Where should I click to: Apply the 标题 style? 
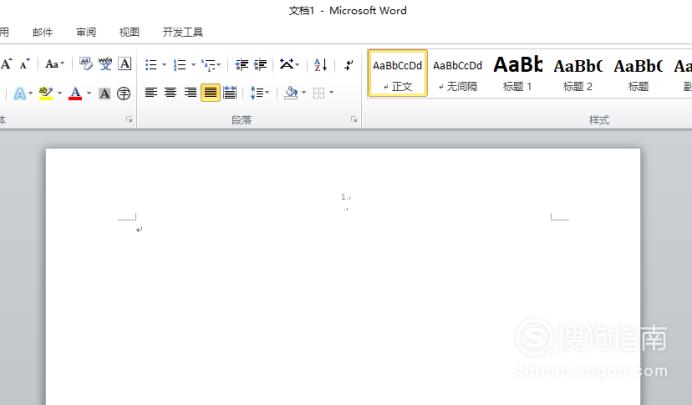(x=638, y=73)
